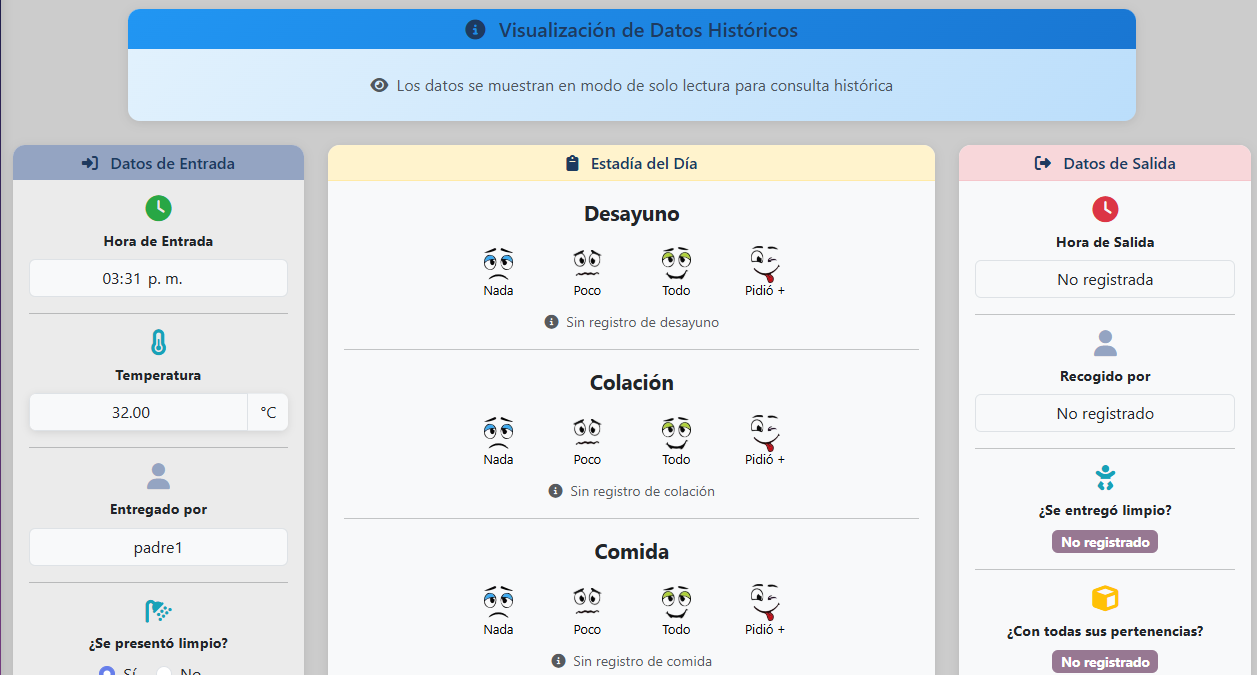1257x675 pixels.
Task: Click the Hora de Entrada field showing 03:31 p.m.
Action: [x=158, y=278]
